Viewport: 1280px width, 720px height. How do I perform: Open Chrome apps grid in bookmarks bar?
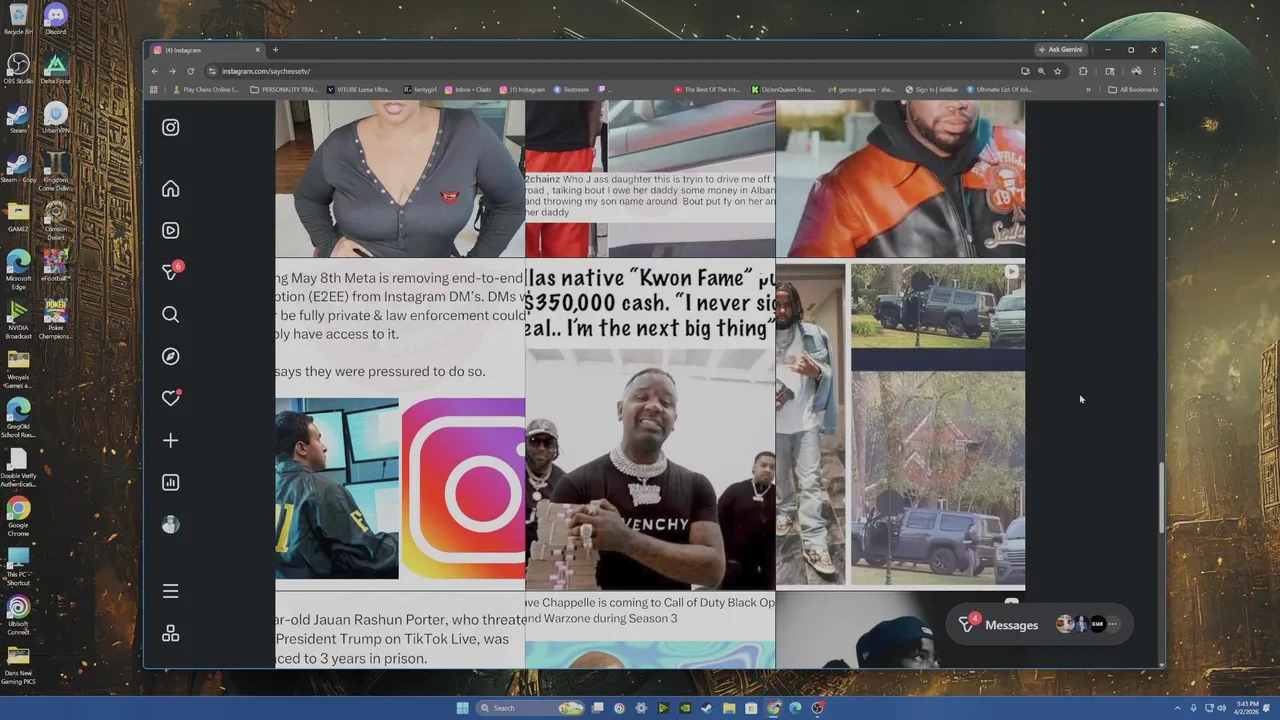[154, 90]
